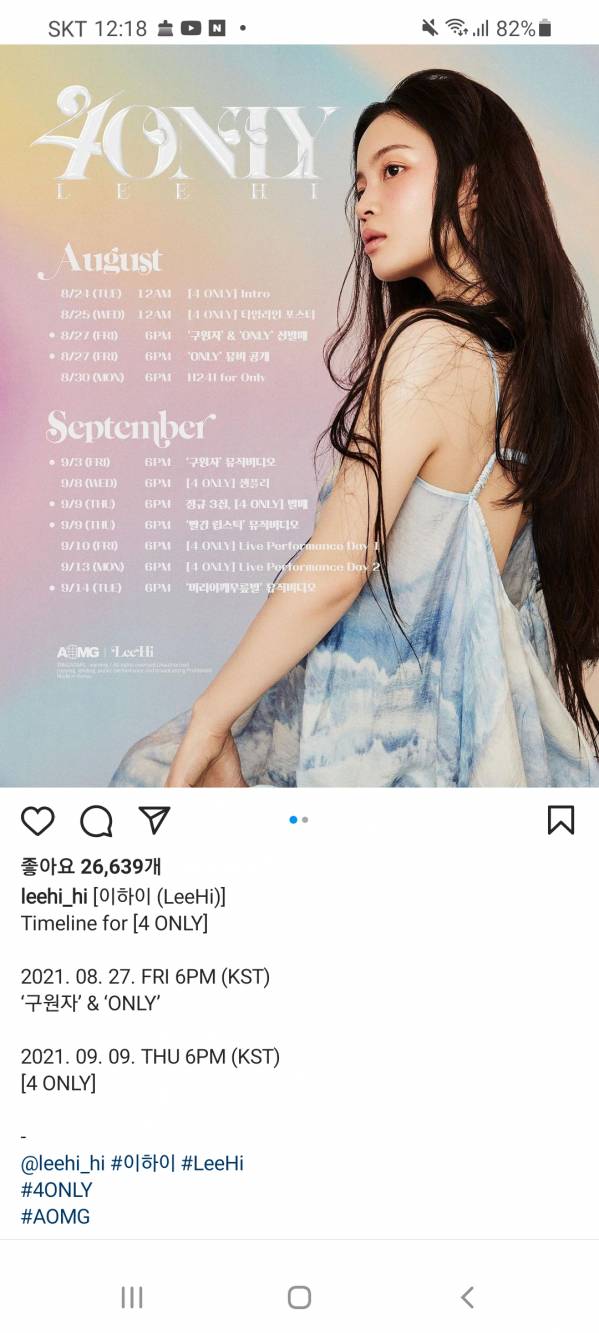
Task: Tap the Android back arrow
Action: [x=467, y=1297]
